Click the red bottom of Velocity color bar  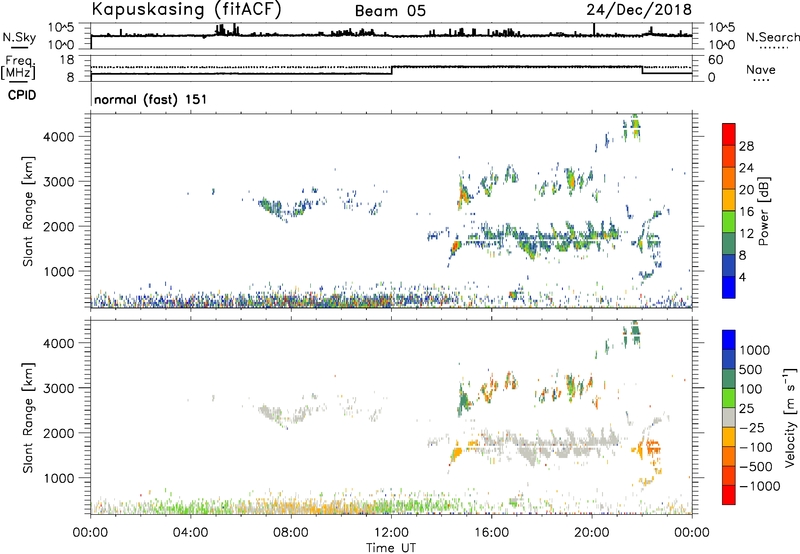[729, 495]
